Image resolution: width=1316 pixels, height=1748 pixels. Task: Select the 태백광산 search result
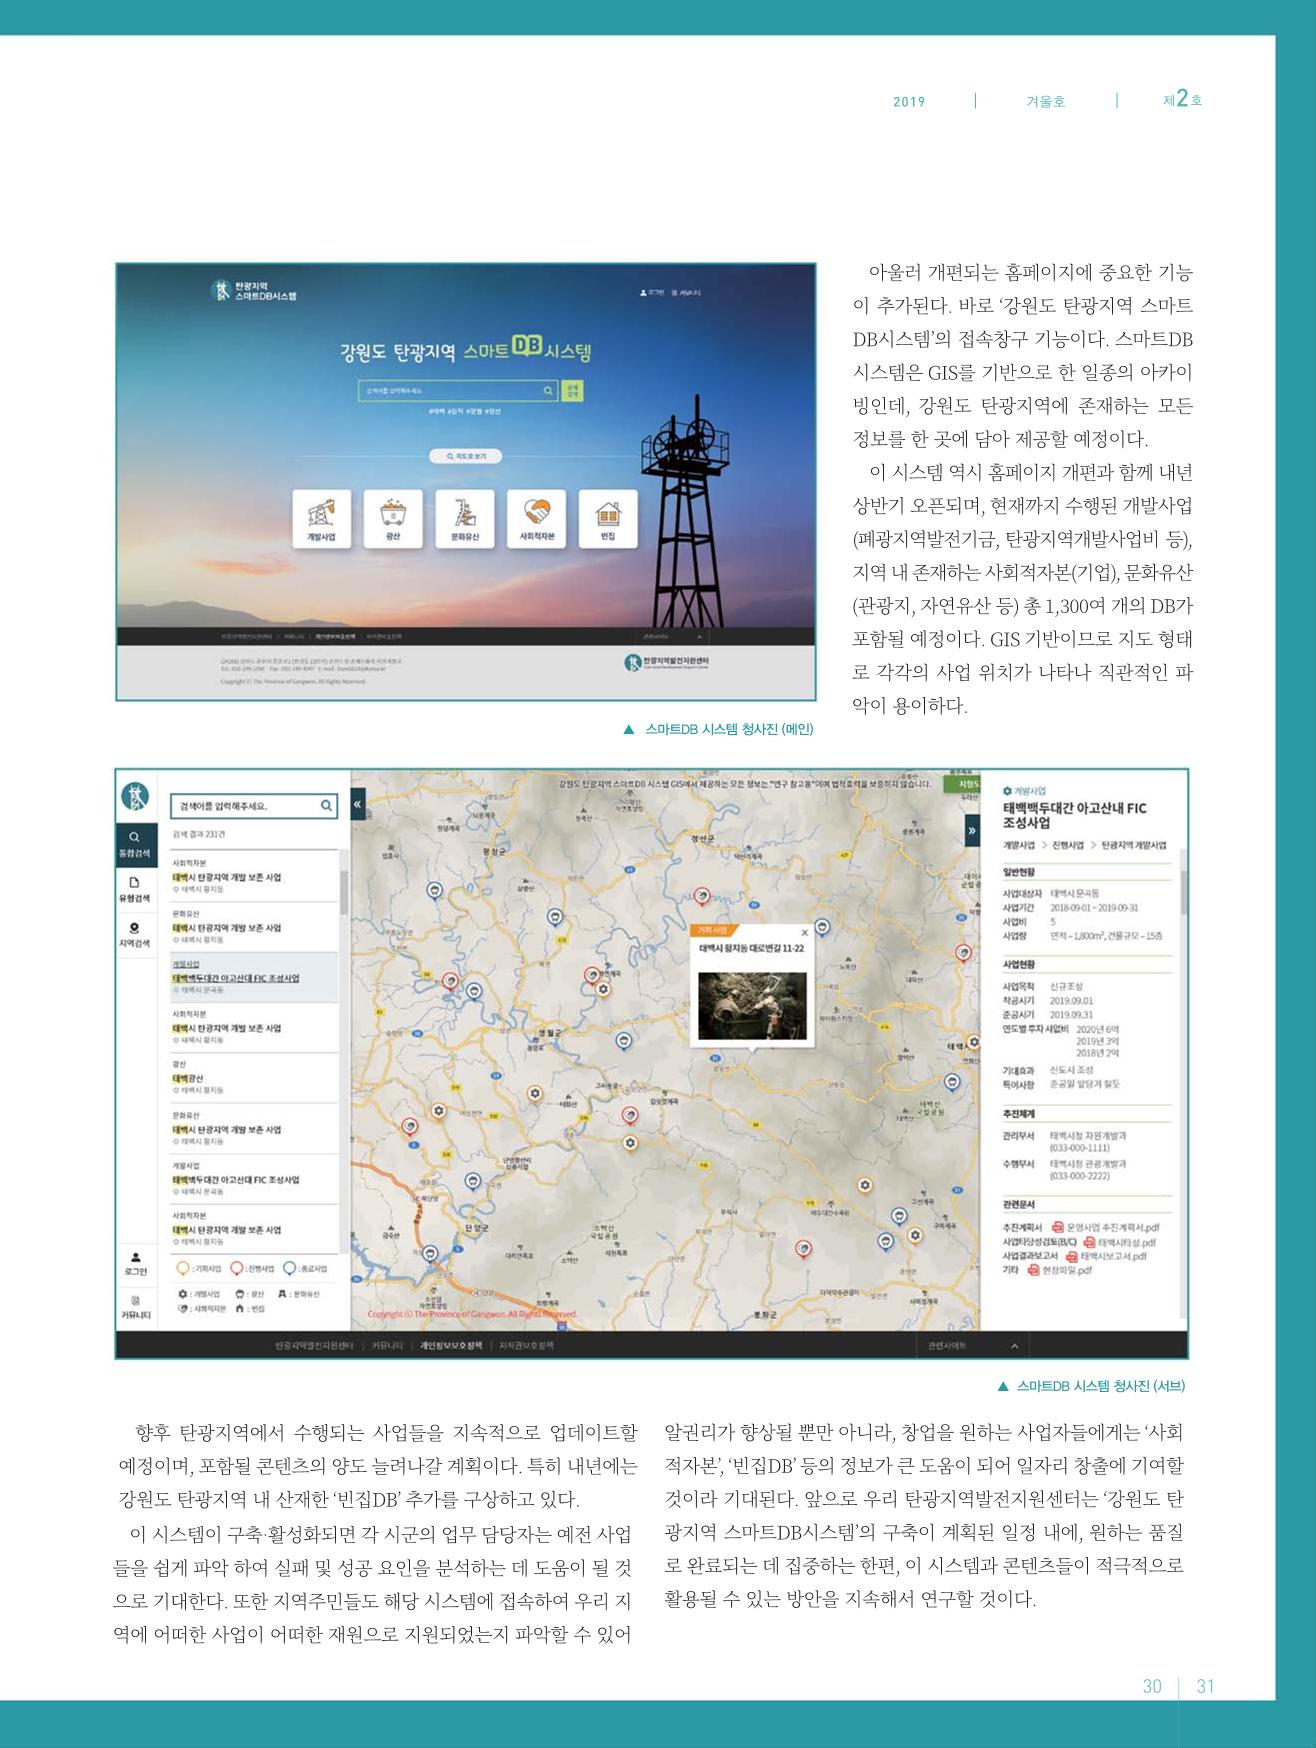tap(254, 1078)
